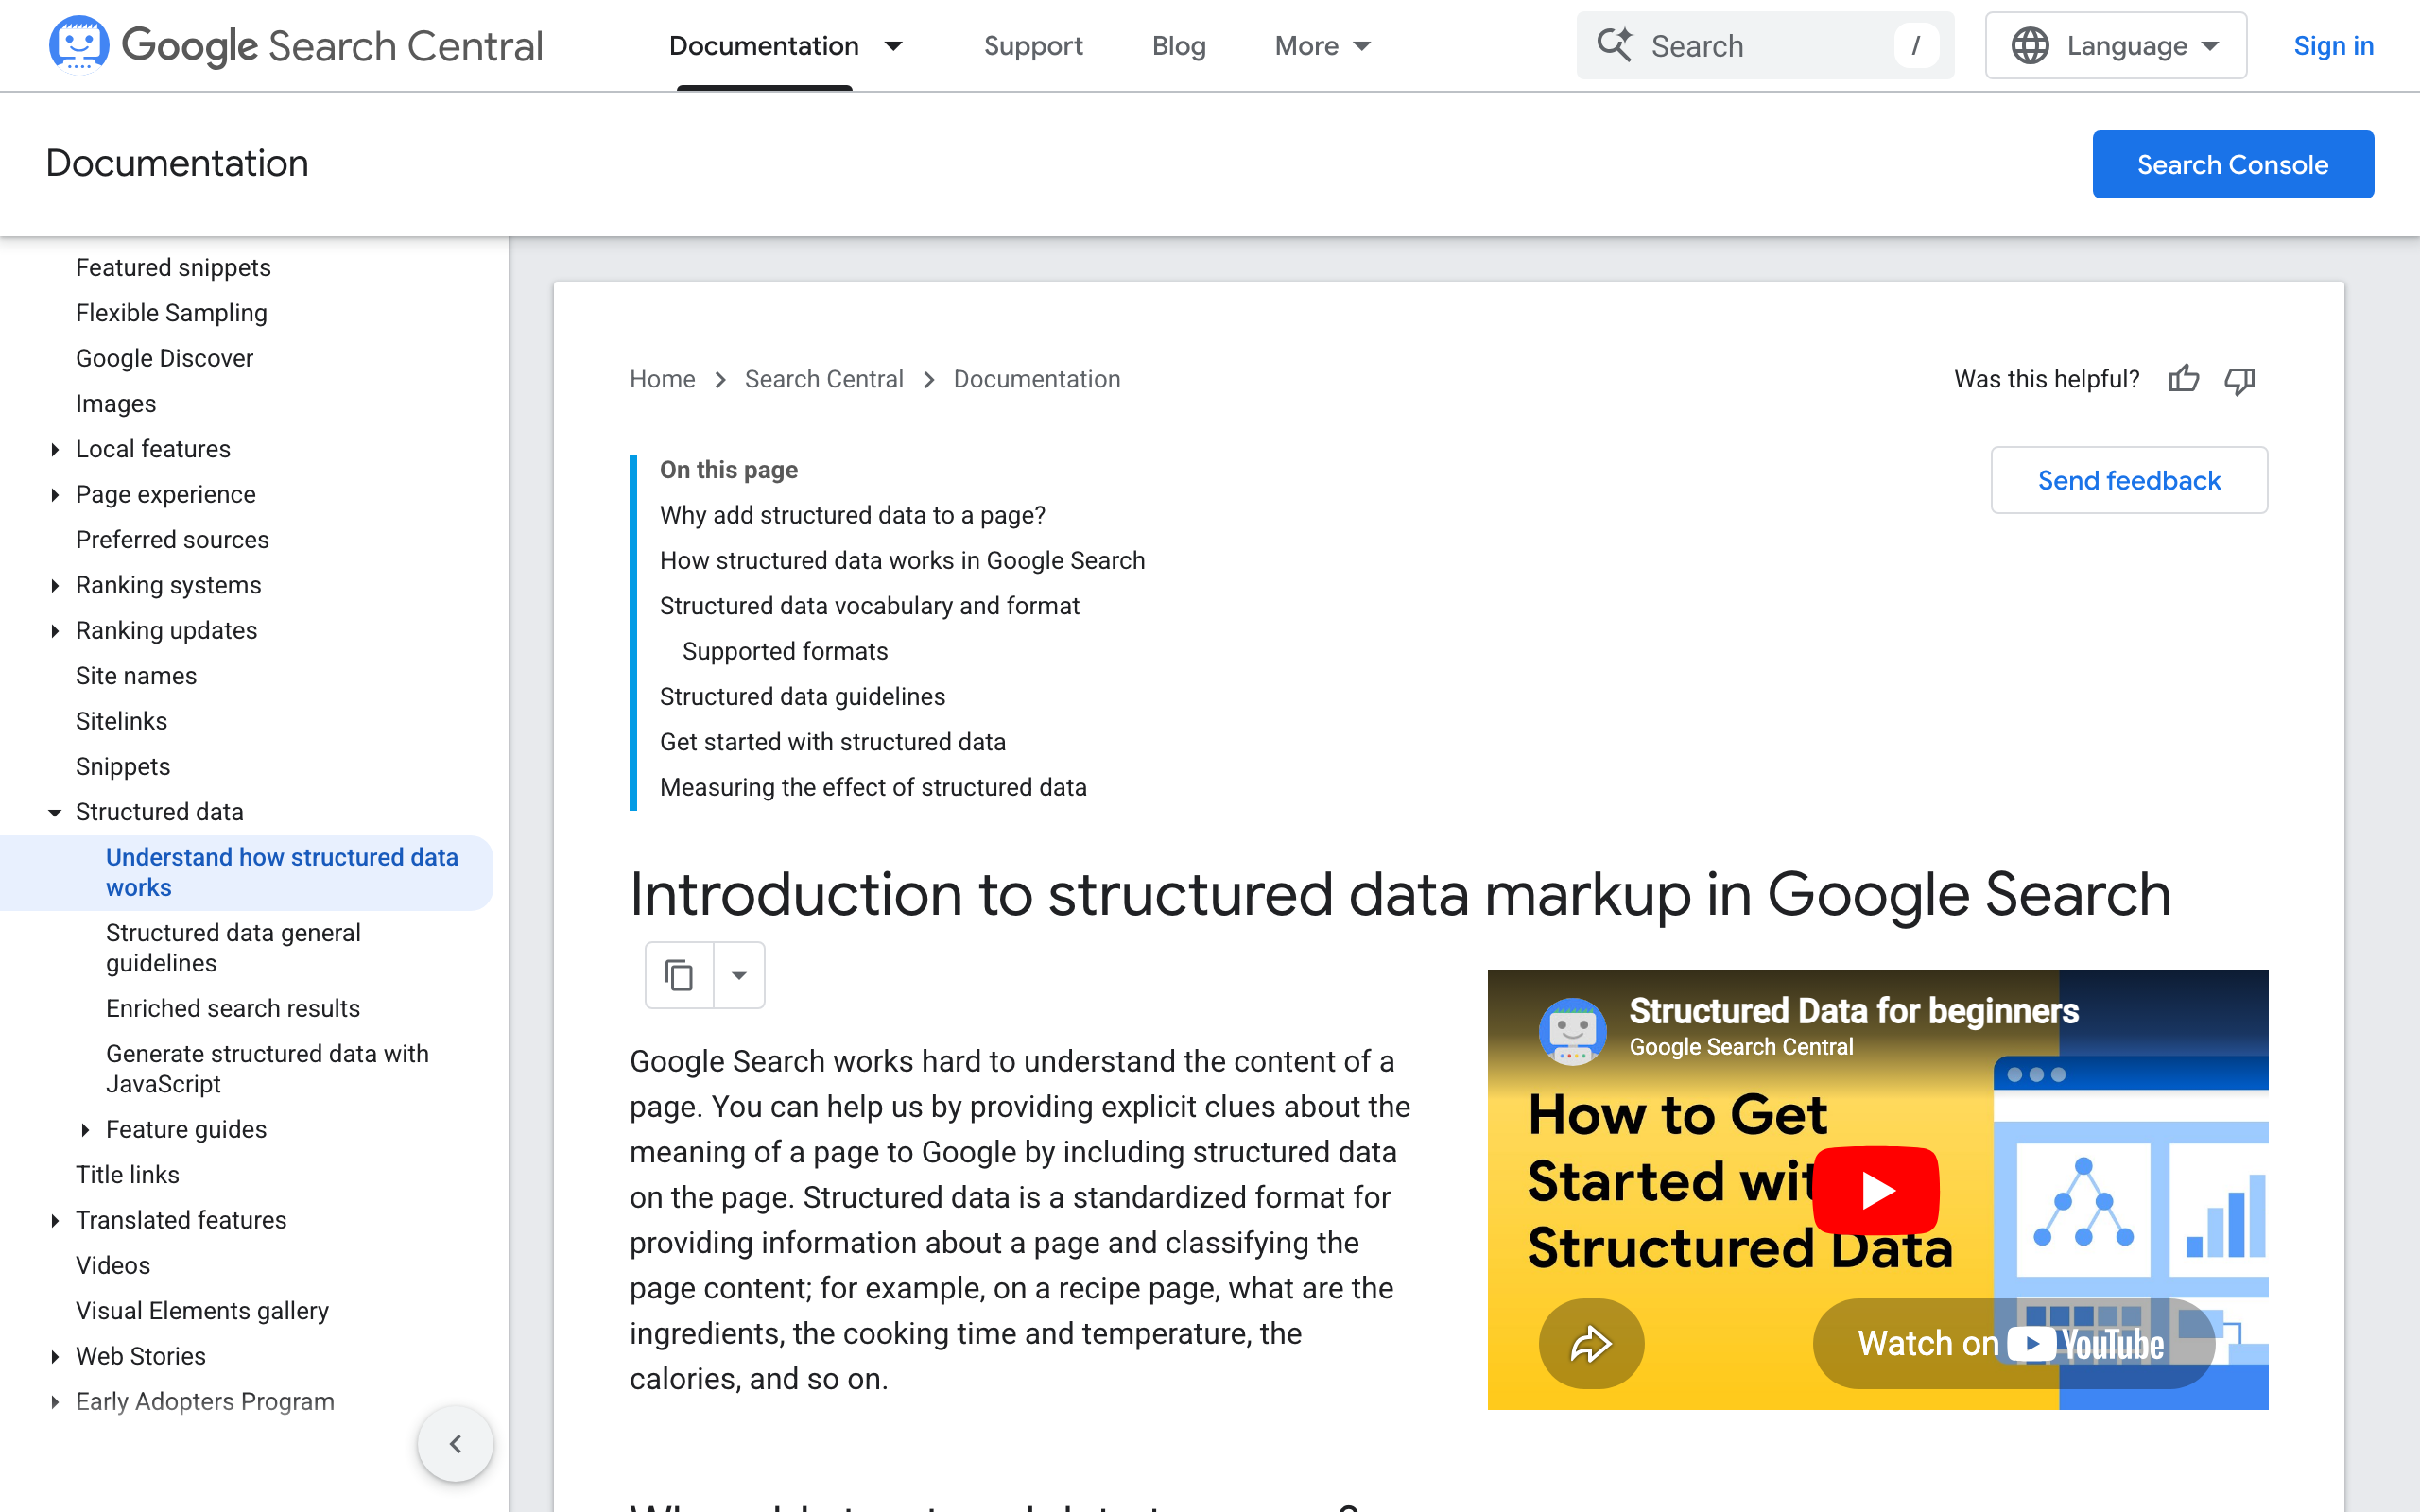
Task: Jump to Structured data vocabulary and format
Action: point(869,606)
